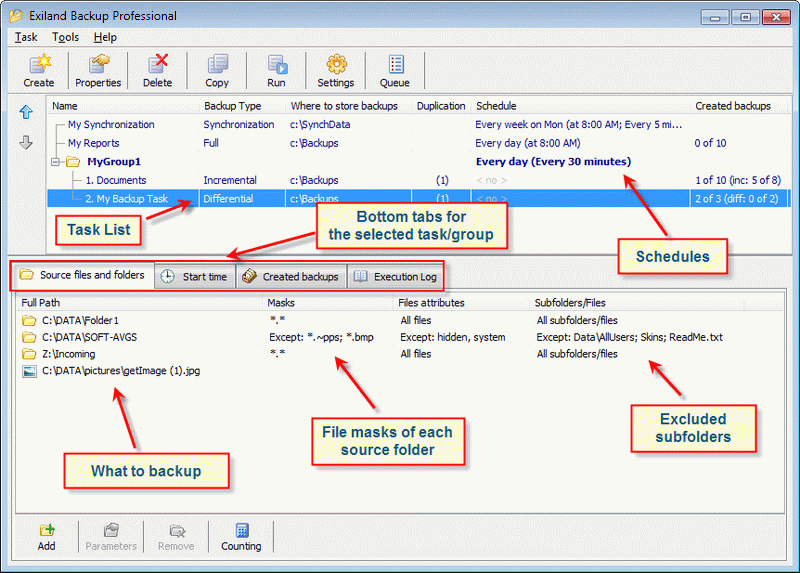Sort task list by Name column
The height and width of the screenshot is (573, 800).
(124, 106)
